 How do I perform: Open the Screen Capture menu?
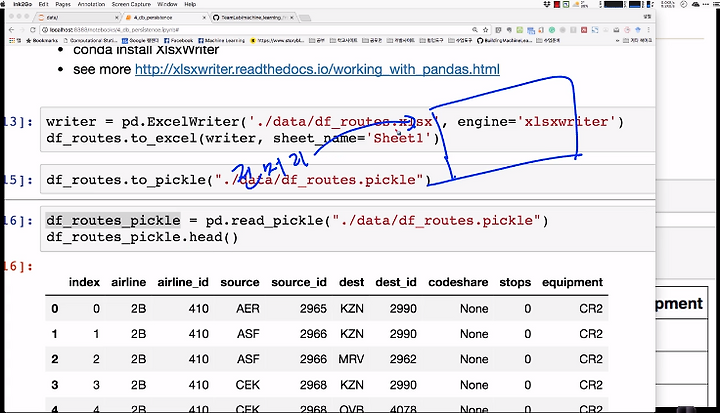pos(131,4)
